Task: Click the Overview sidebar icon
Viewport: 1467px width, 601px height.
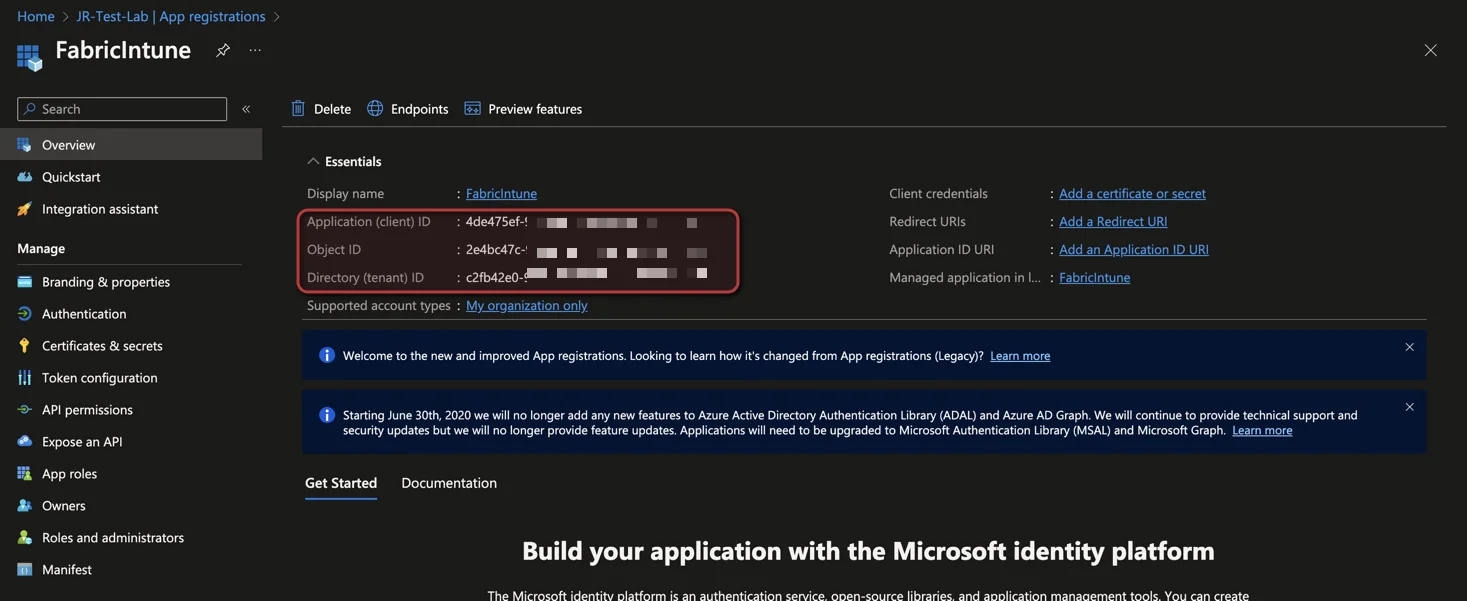Action: 24,145
